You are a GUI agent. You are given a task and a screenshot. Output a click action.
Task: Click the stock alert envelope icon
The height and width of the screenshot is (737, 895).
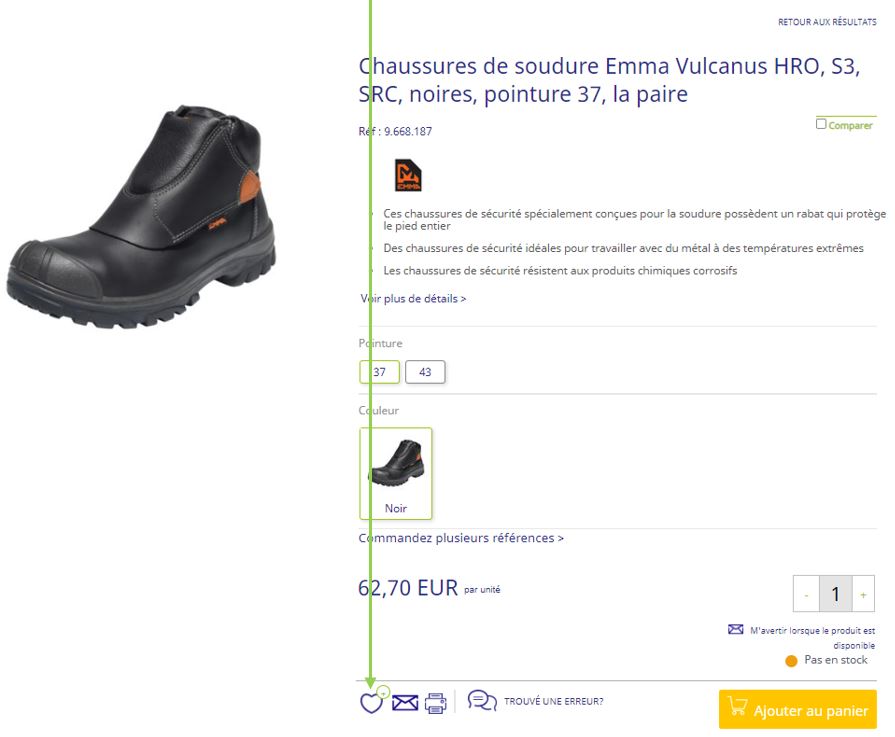point(736,629)
